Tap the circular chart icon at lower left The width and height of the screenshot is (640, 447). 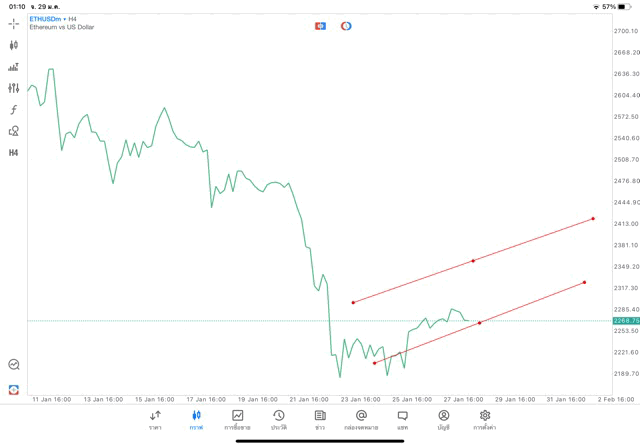click(x=14, y=365)
